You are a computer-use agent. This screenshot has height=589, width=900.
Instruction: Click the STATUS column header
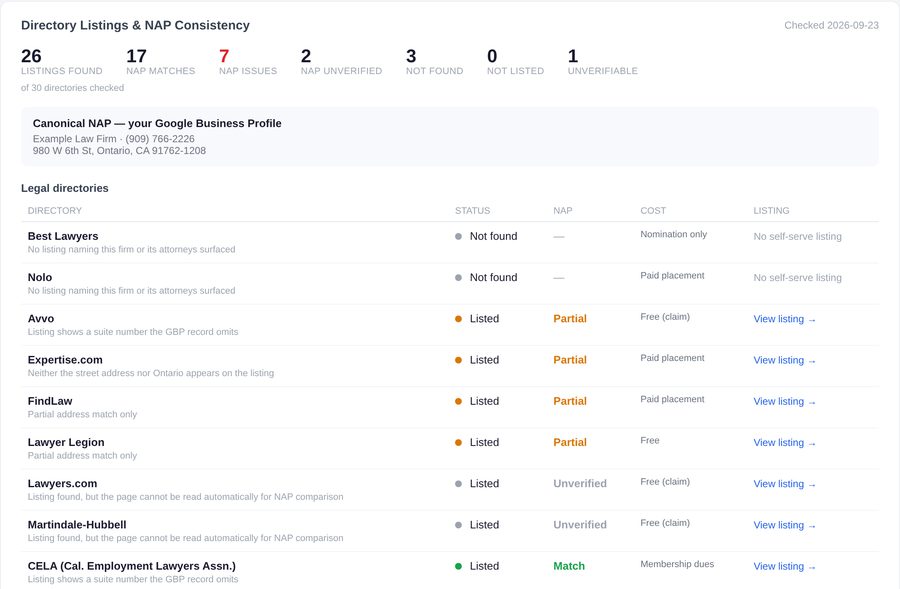[472, 211]
